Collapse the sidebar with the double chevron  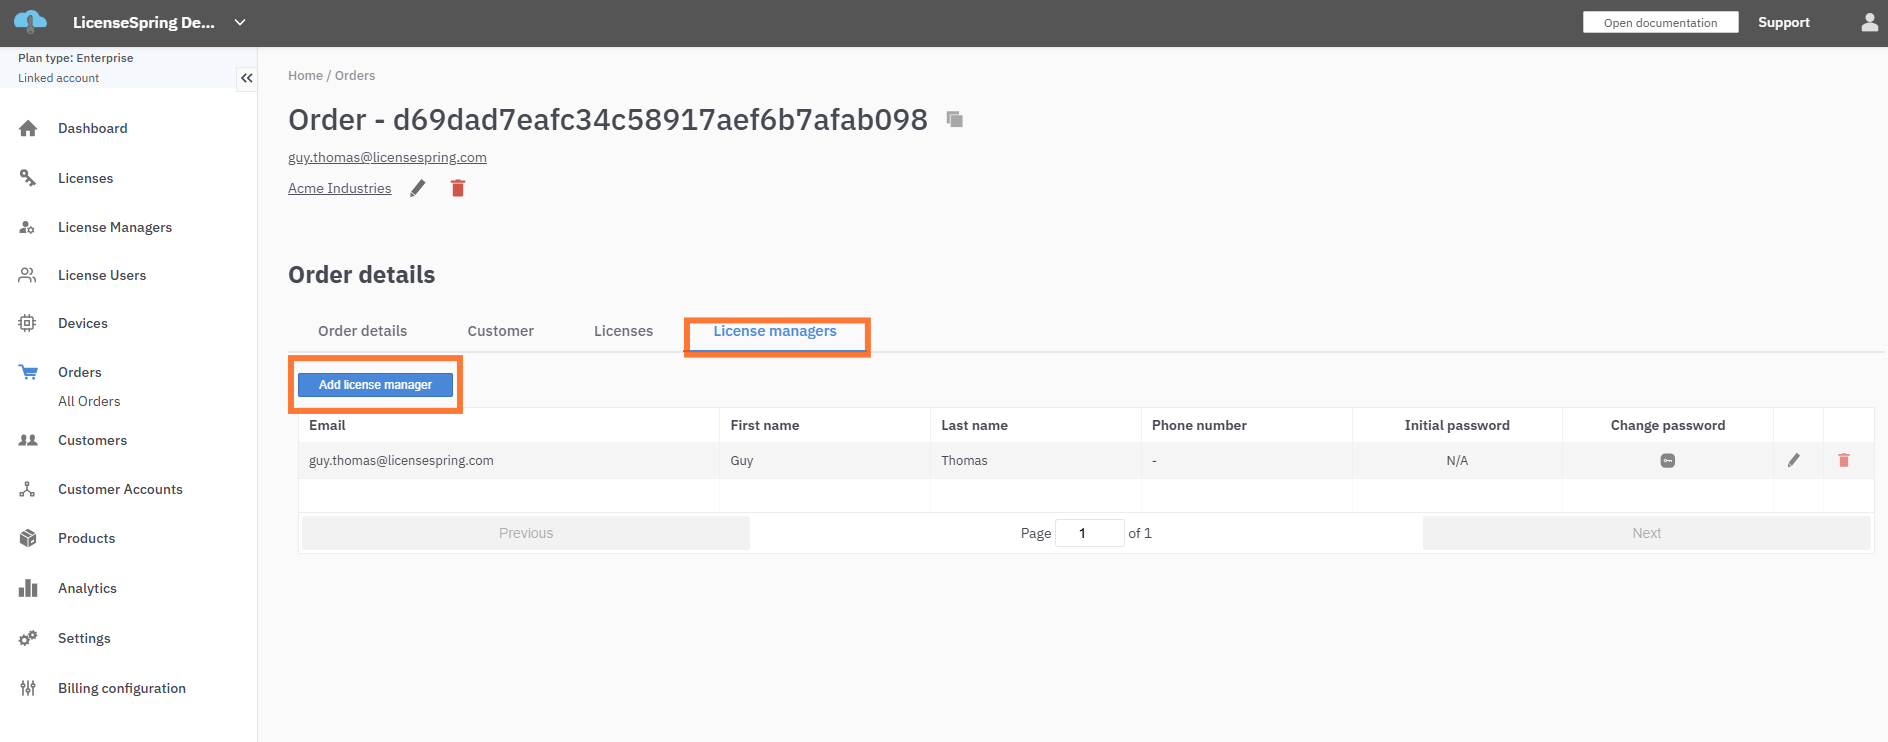[246, 78]
